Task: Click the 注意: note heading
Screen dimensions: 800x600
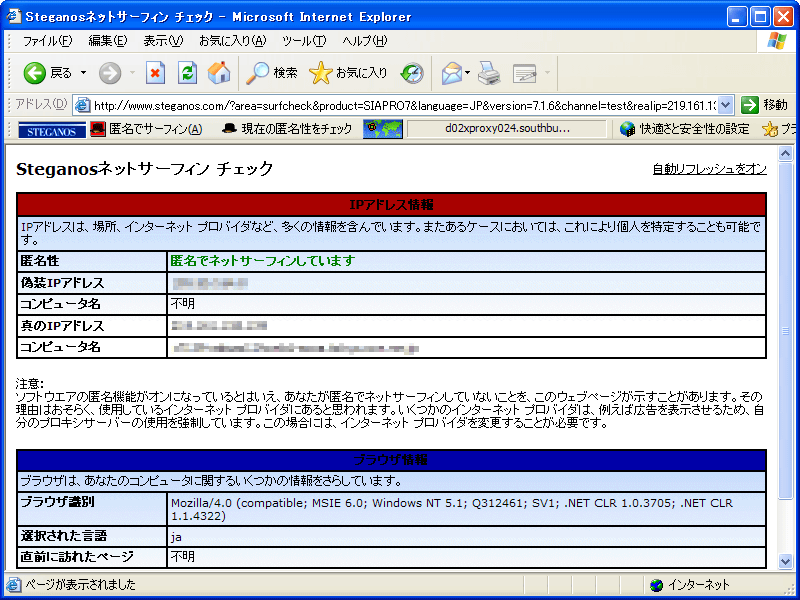Action: pyautogui.click(x=30, y=384)
